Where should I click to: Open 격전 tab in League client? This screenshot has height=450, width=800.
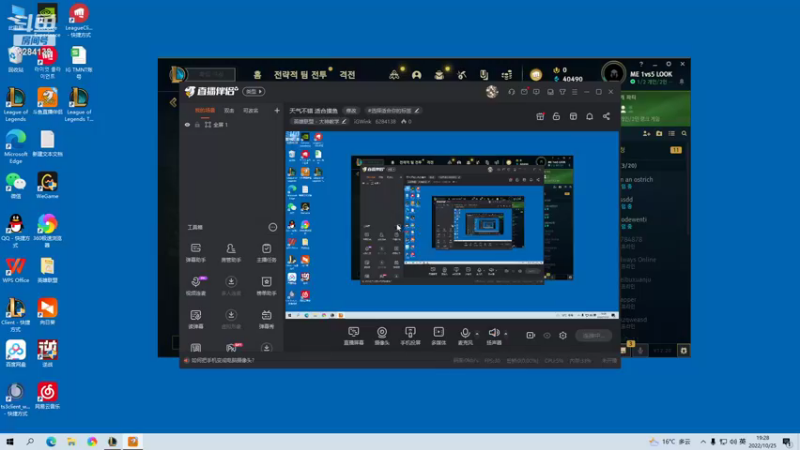point(347,74)
